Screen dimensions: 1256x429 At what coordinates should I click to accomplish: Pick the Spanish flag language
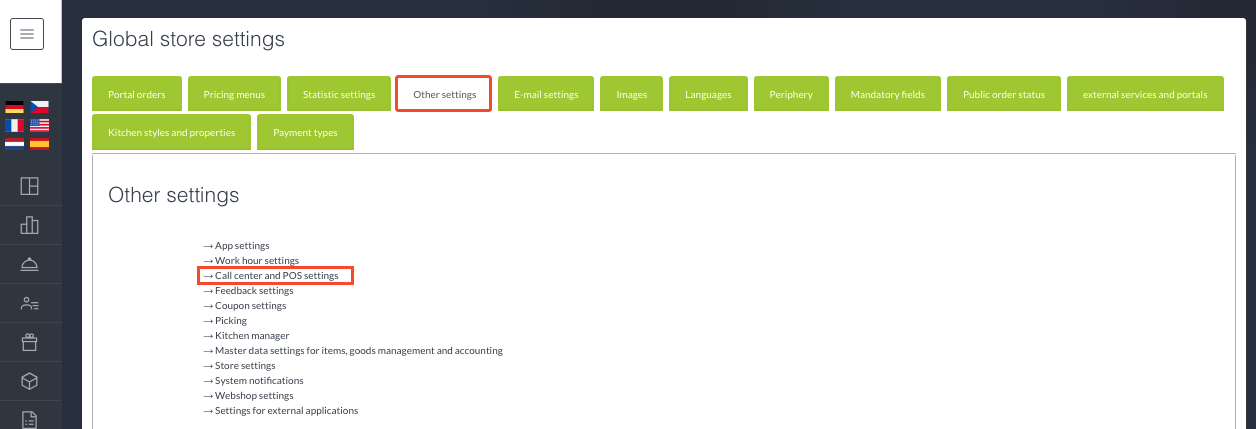click(40, 143)
